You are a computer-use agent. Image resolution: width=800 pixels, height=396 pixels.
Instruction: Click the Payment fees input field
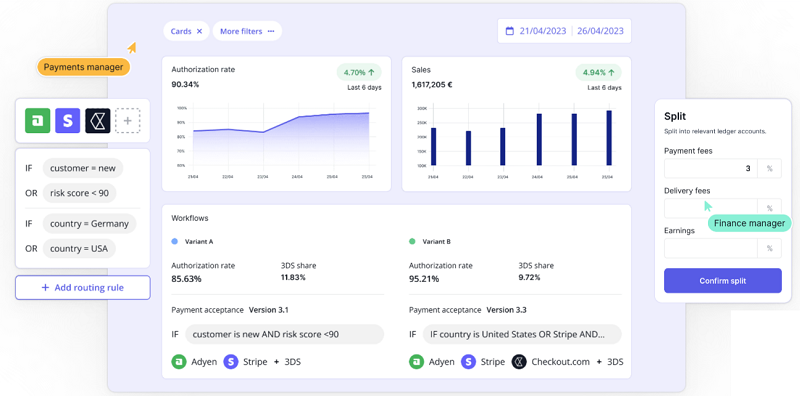(x=711, y=168)
